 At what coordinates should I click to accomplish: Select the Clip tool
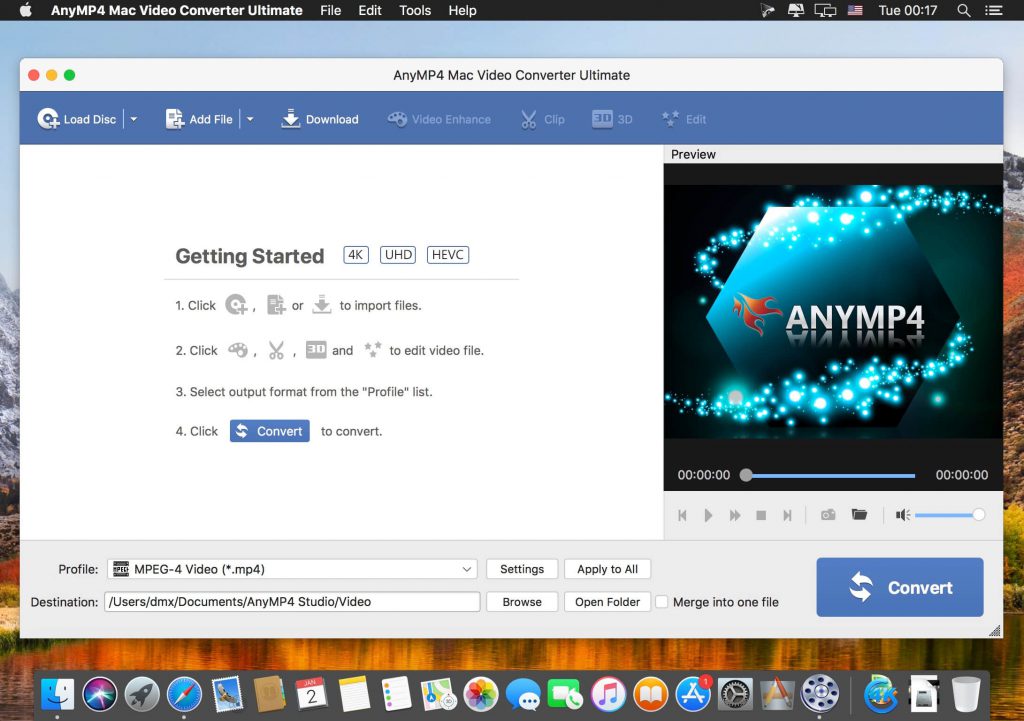tap(541, 118)
